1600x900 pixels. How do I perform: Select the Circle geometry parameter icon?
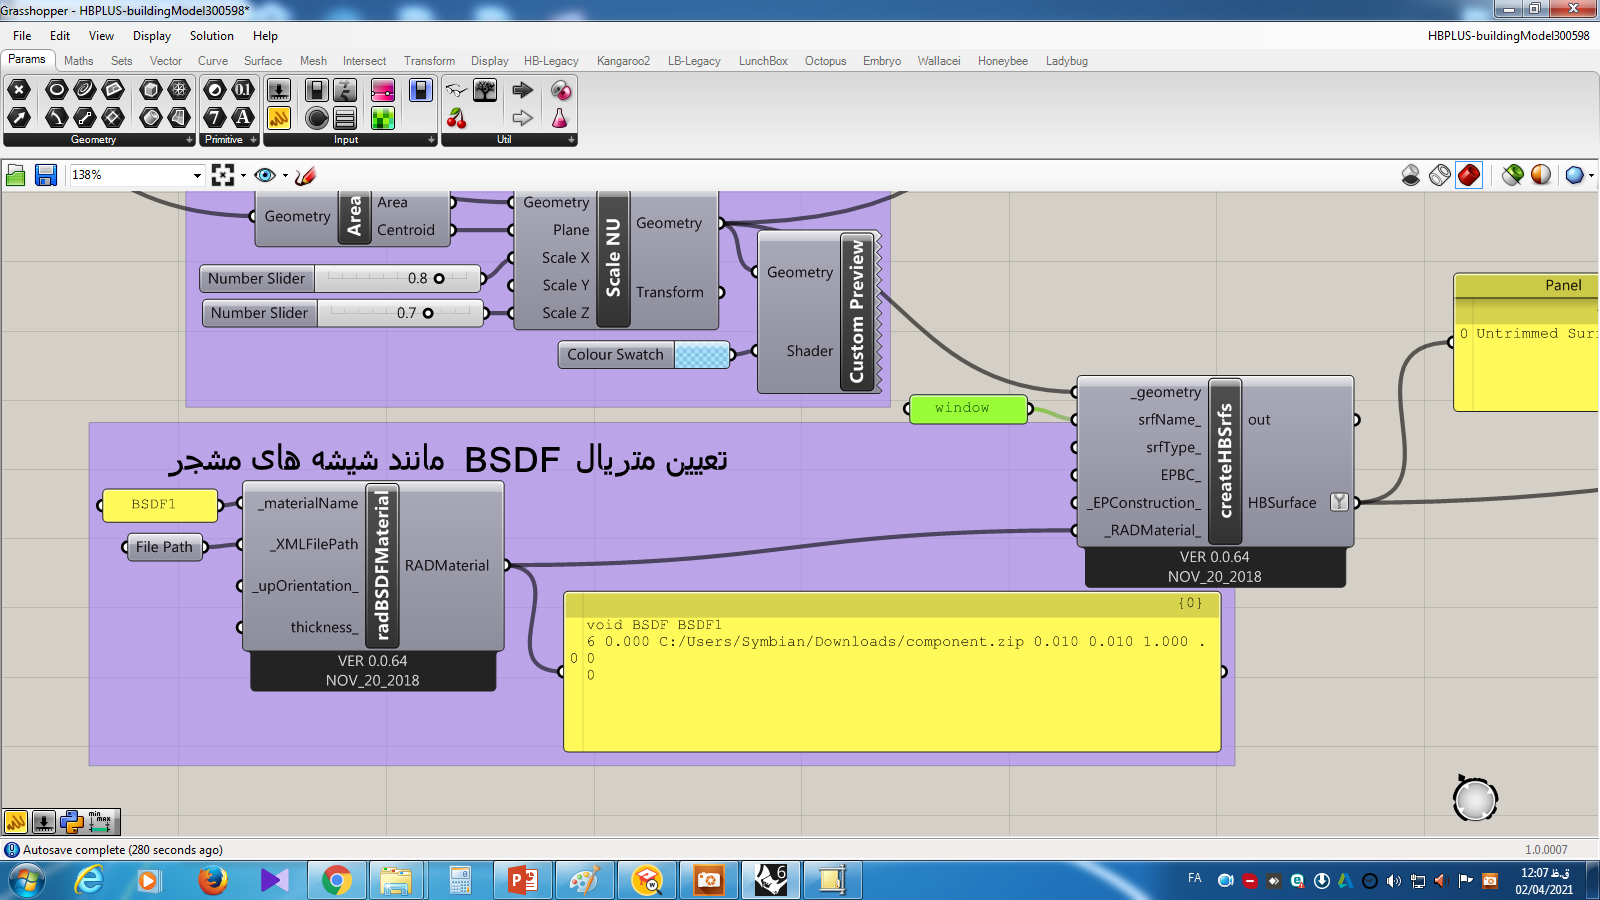click(57, 90)
